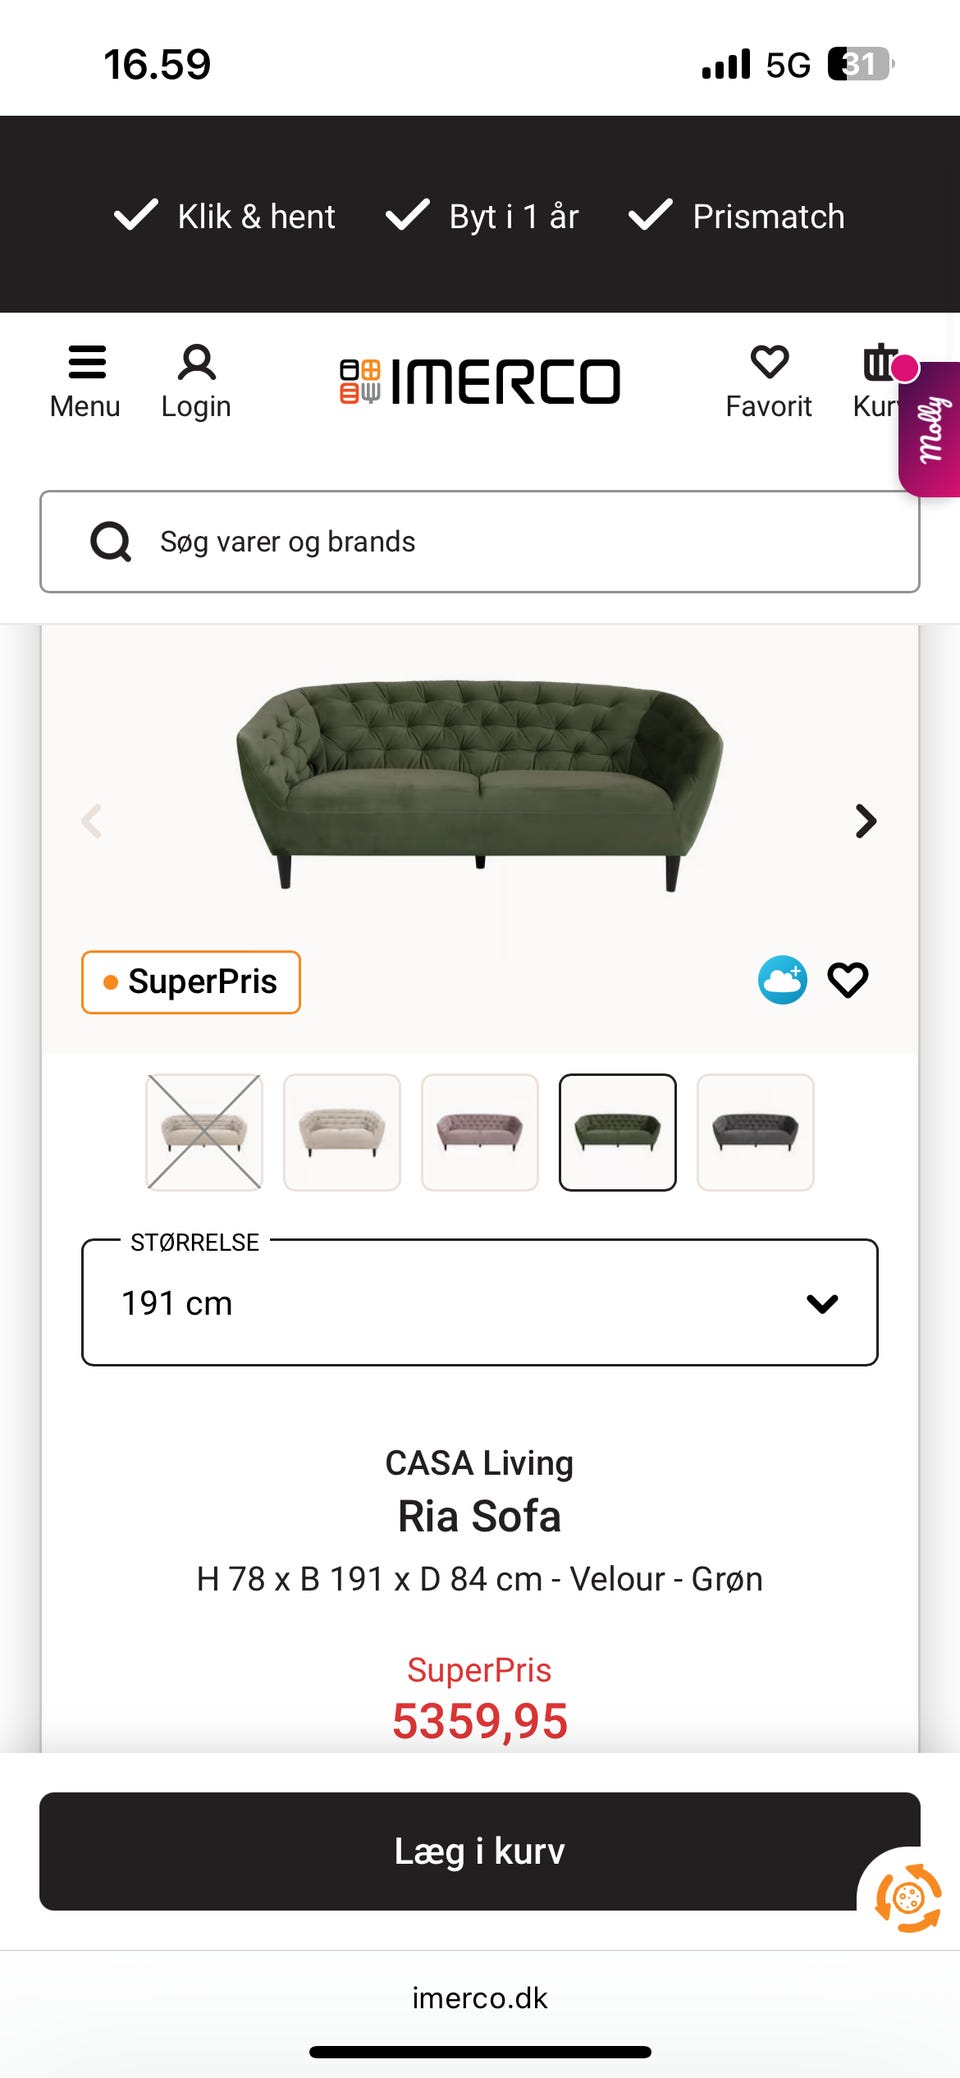Open the Molly side tab

[x=932, y=430]
